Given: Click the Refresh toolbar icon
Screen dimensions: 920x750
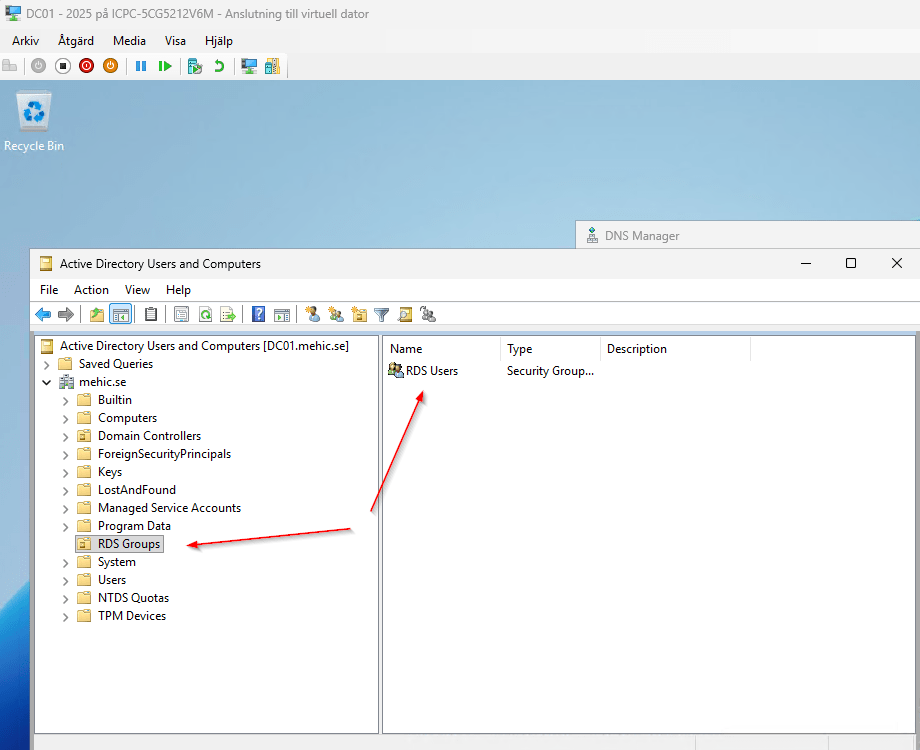Looking at the screenshot, I should pos(205,315).
